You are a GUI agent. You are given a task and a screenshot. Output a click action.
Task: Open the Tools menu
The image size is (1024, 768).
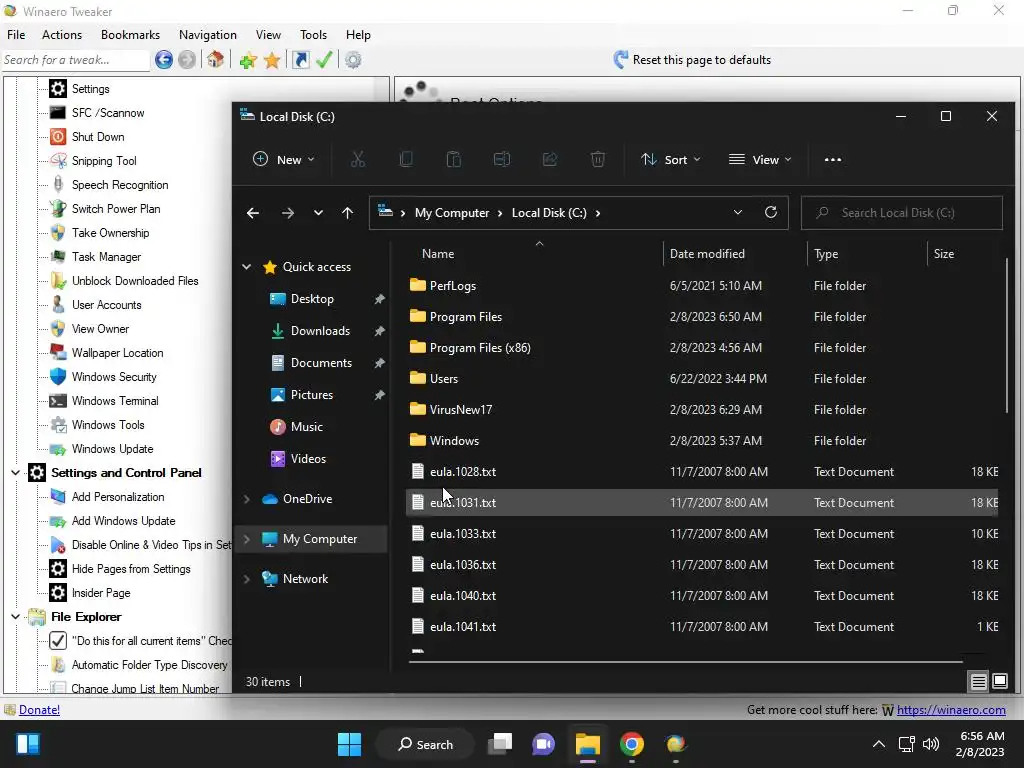[x=313, y=35]
